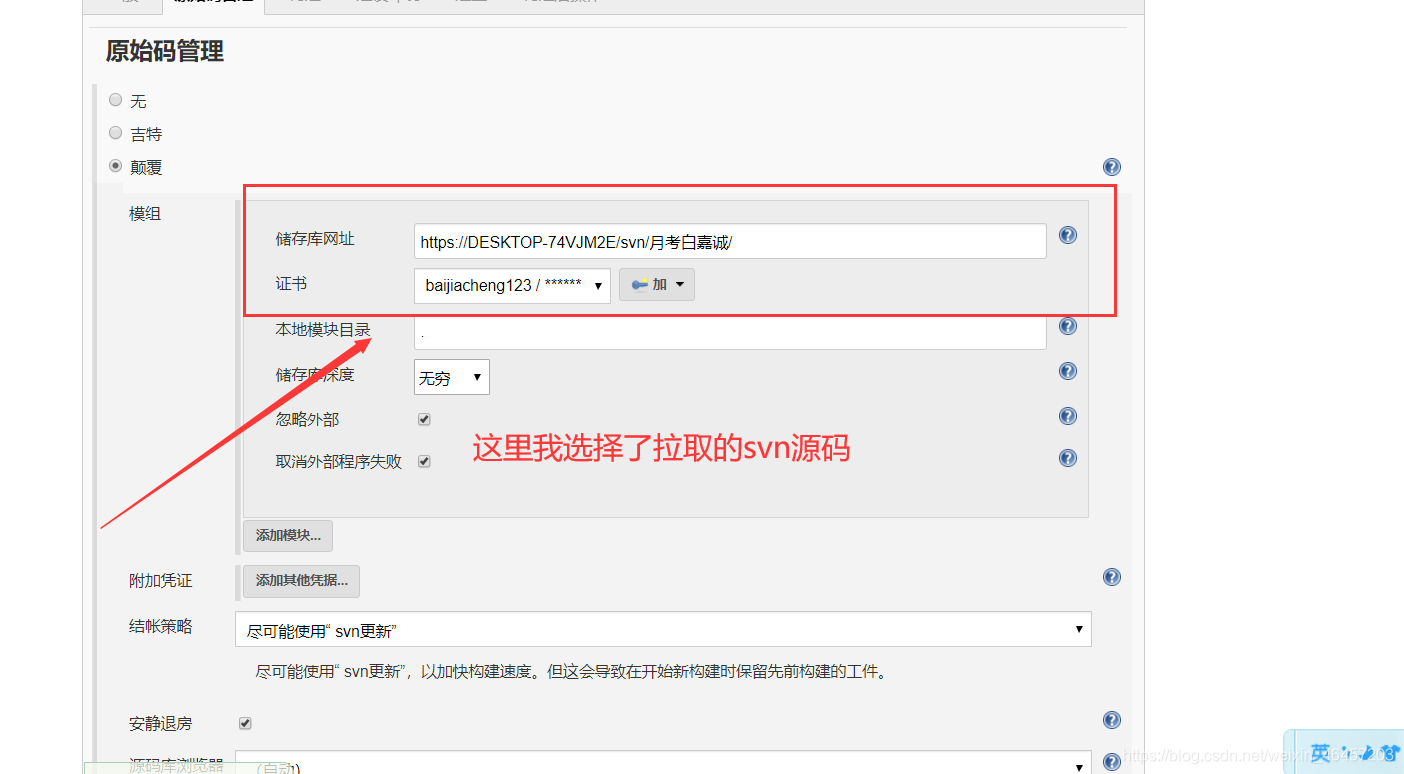This screenshot has width=1404, height=774.
Task: Click the 英 input method indicator
Action: point(1320,752)
